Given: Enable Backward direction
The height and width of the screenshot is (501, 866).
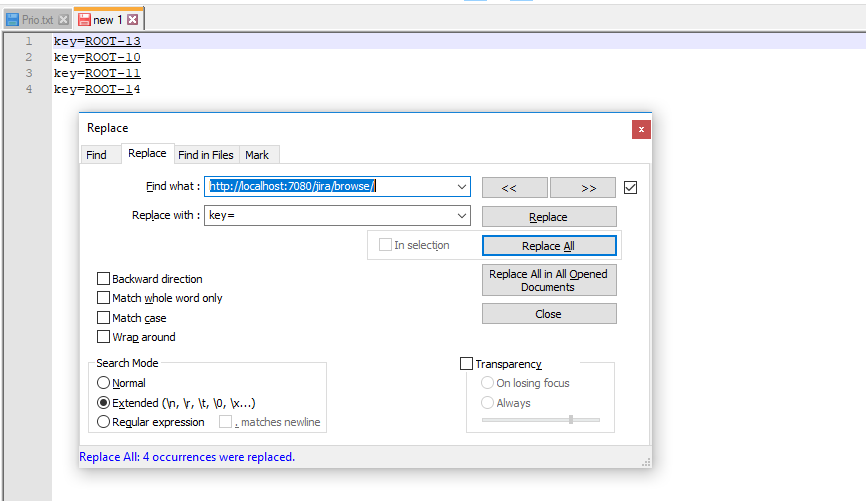Looking at the screenshot, I should click(x=103, y=278).
